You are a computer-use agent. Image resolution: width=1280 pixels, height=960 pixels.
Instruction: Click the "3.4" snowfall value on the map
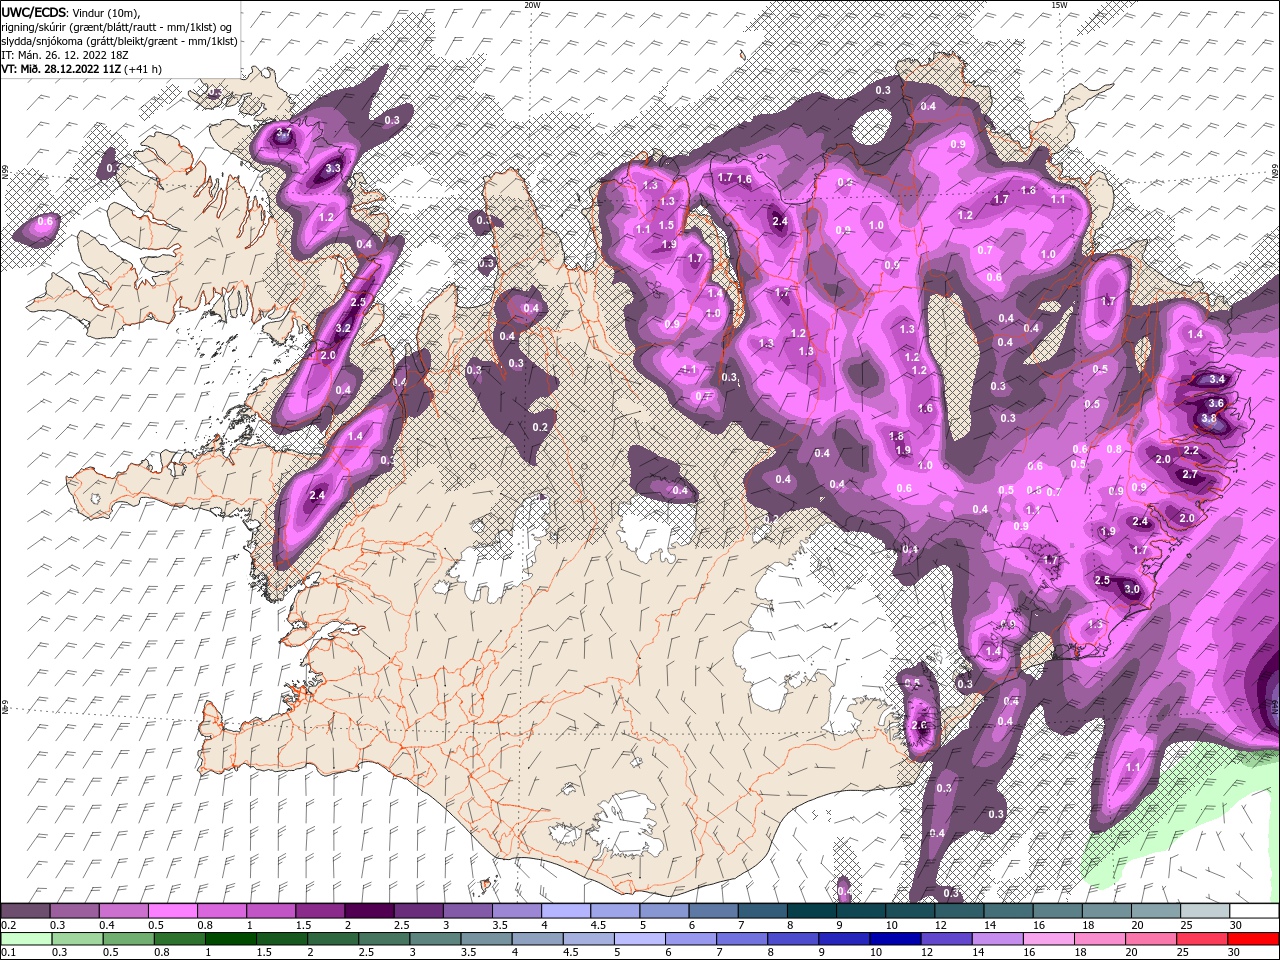pos(1217,379)
